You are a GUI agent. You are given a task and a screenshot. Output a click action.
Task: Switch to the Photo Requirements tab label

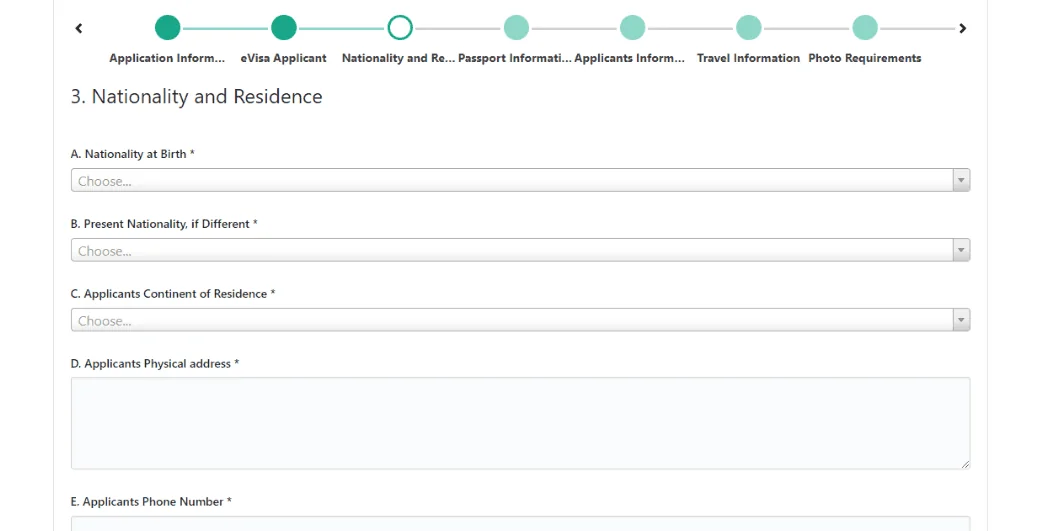(864, 58)
